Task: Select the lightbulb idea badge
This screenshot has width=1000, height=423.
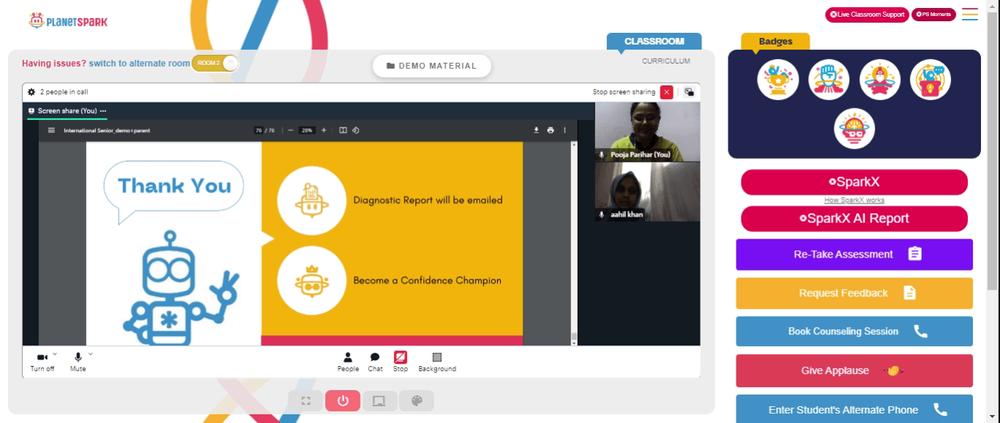Action: (x=930, y=79)
